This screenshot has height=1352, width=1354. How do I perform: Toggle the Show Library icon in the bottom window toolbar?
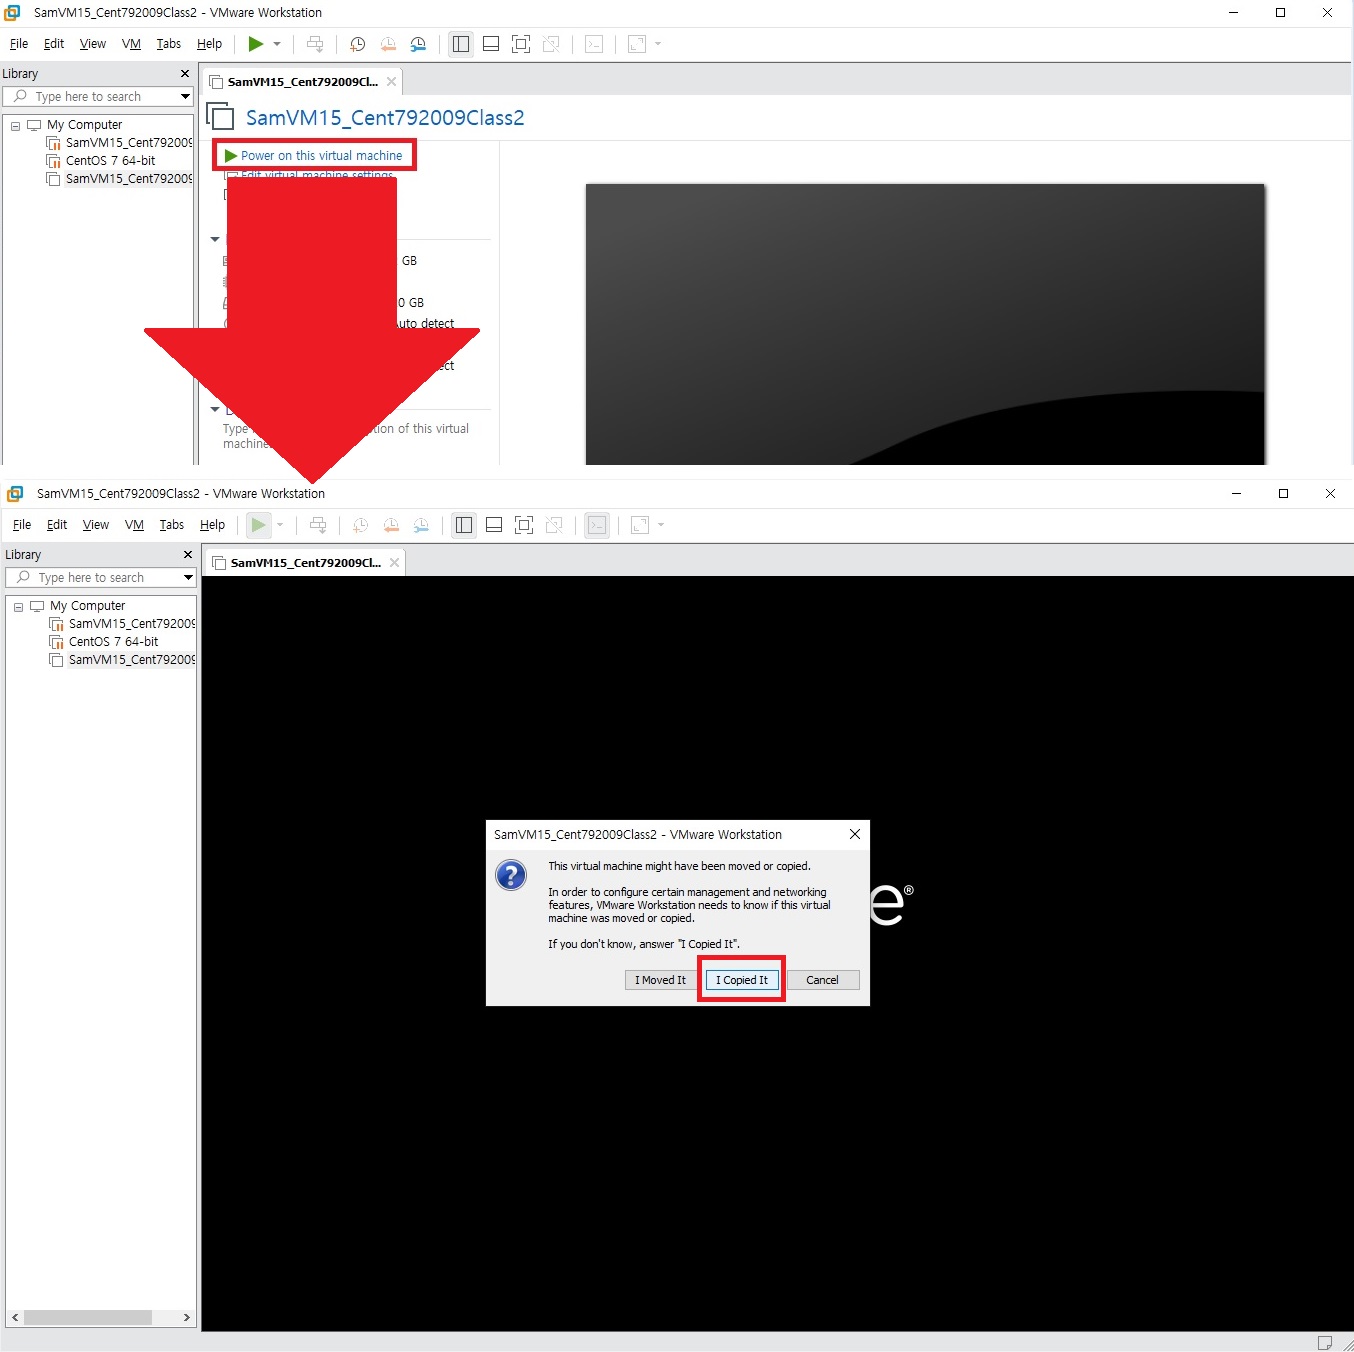(464, 525)
